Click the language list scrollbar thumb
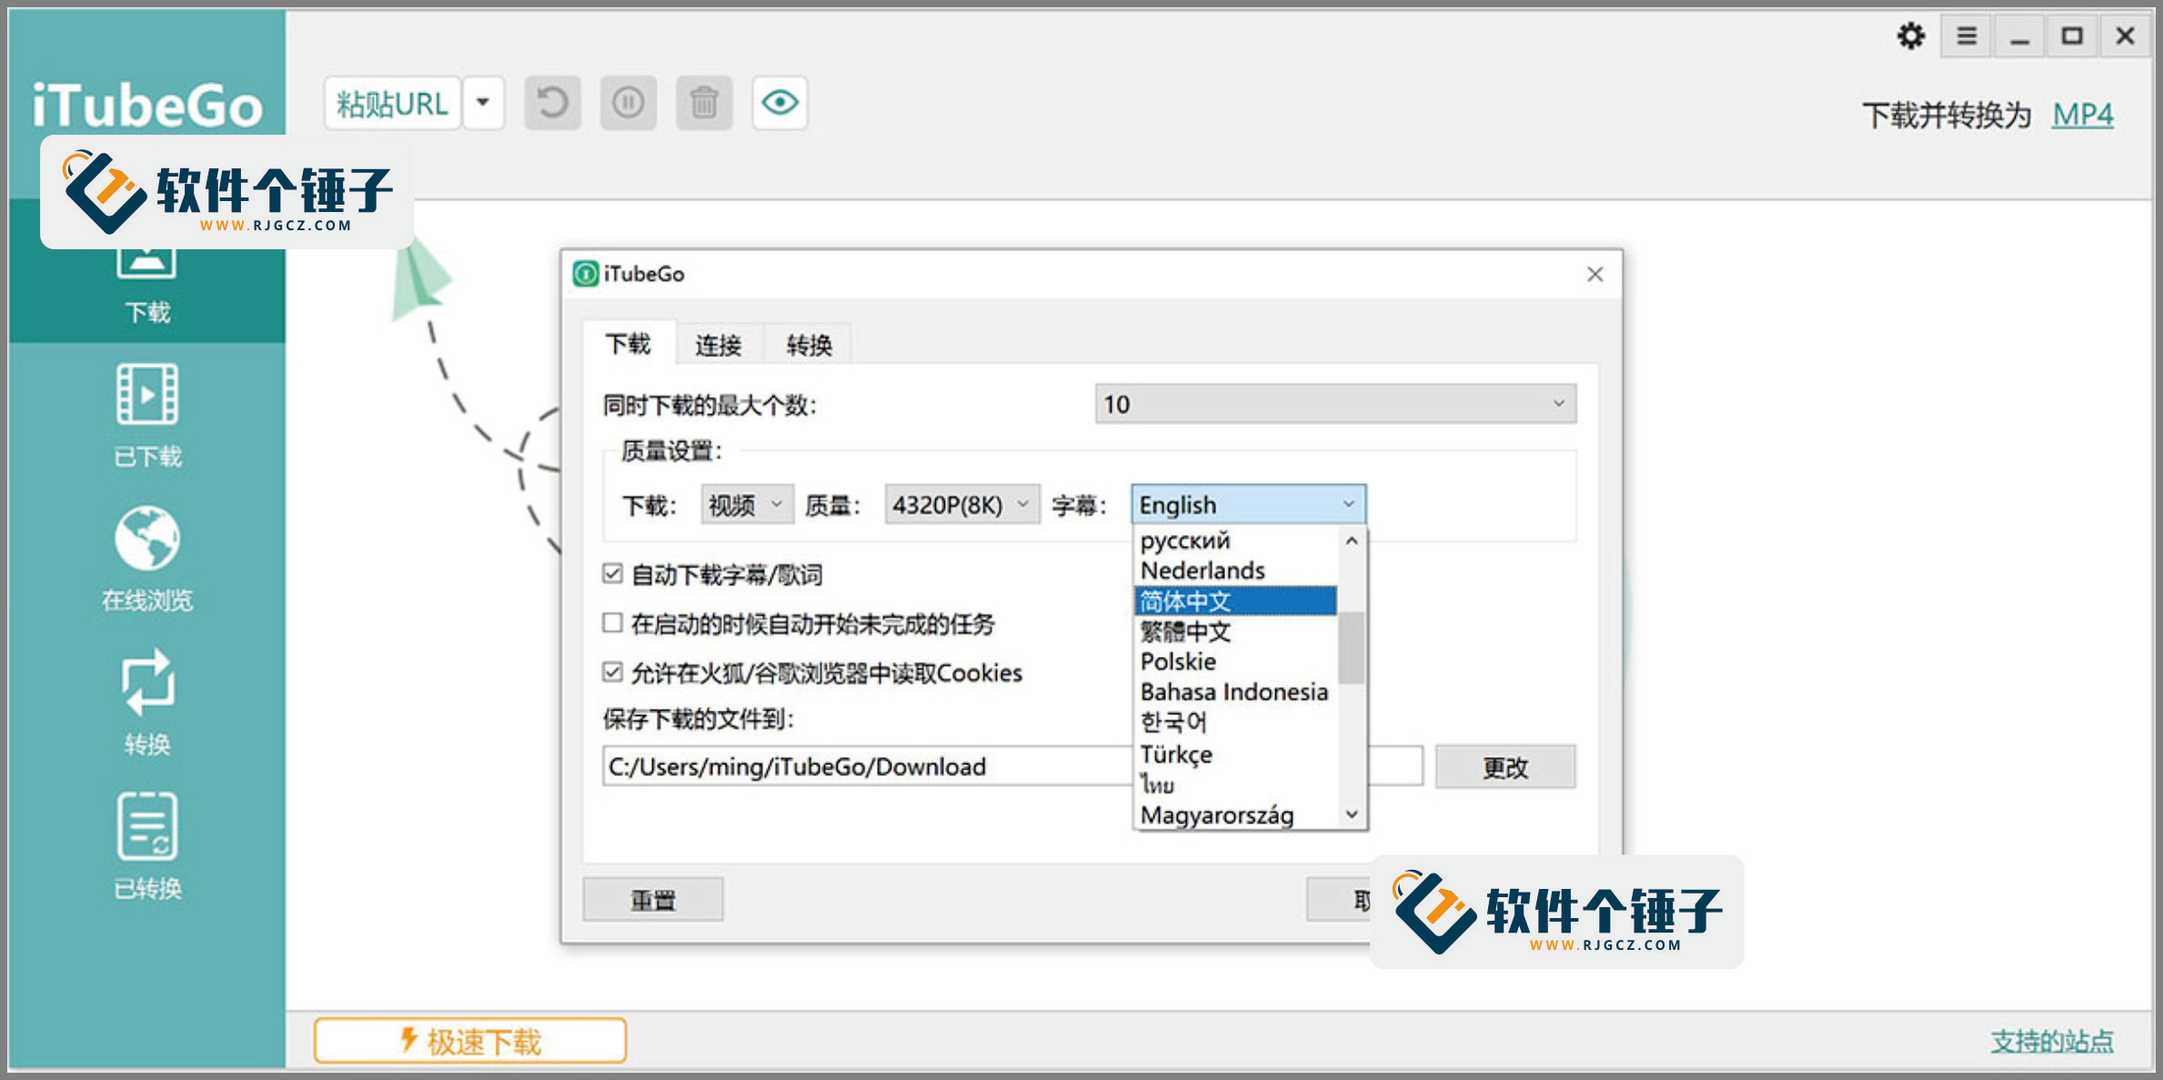 [x=1352, y=647]
